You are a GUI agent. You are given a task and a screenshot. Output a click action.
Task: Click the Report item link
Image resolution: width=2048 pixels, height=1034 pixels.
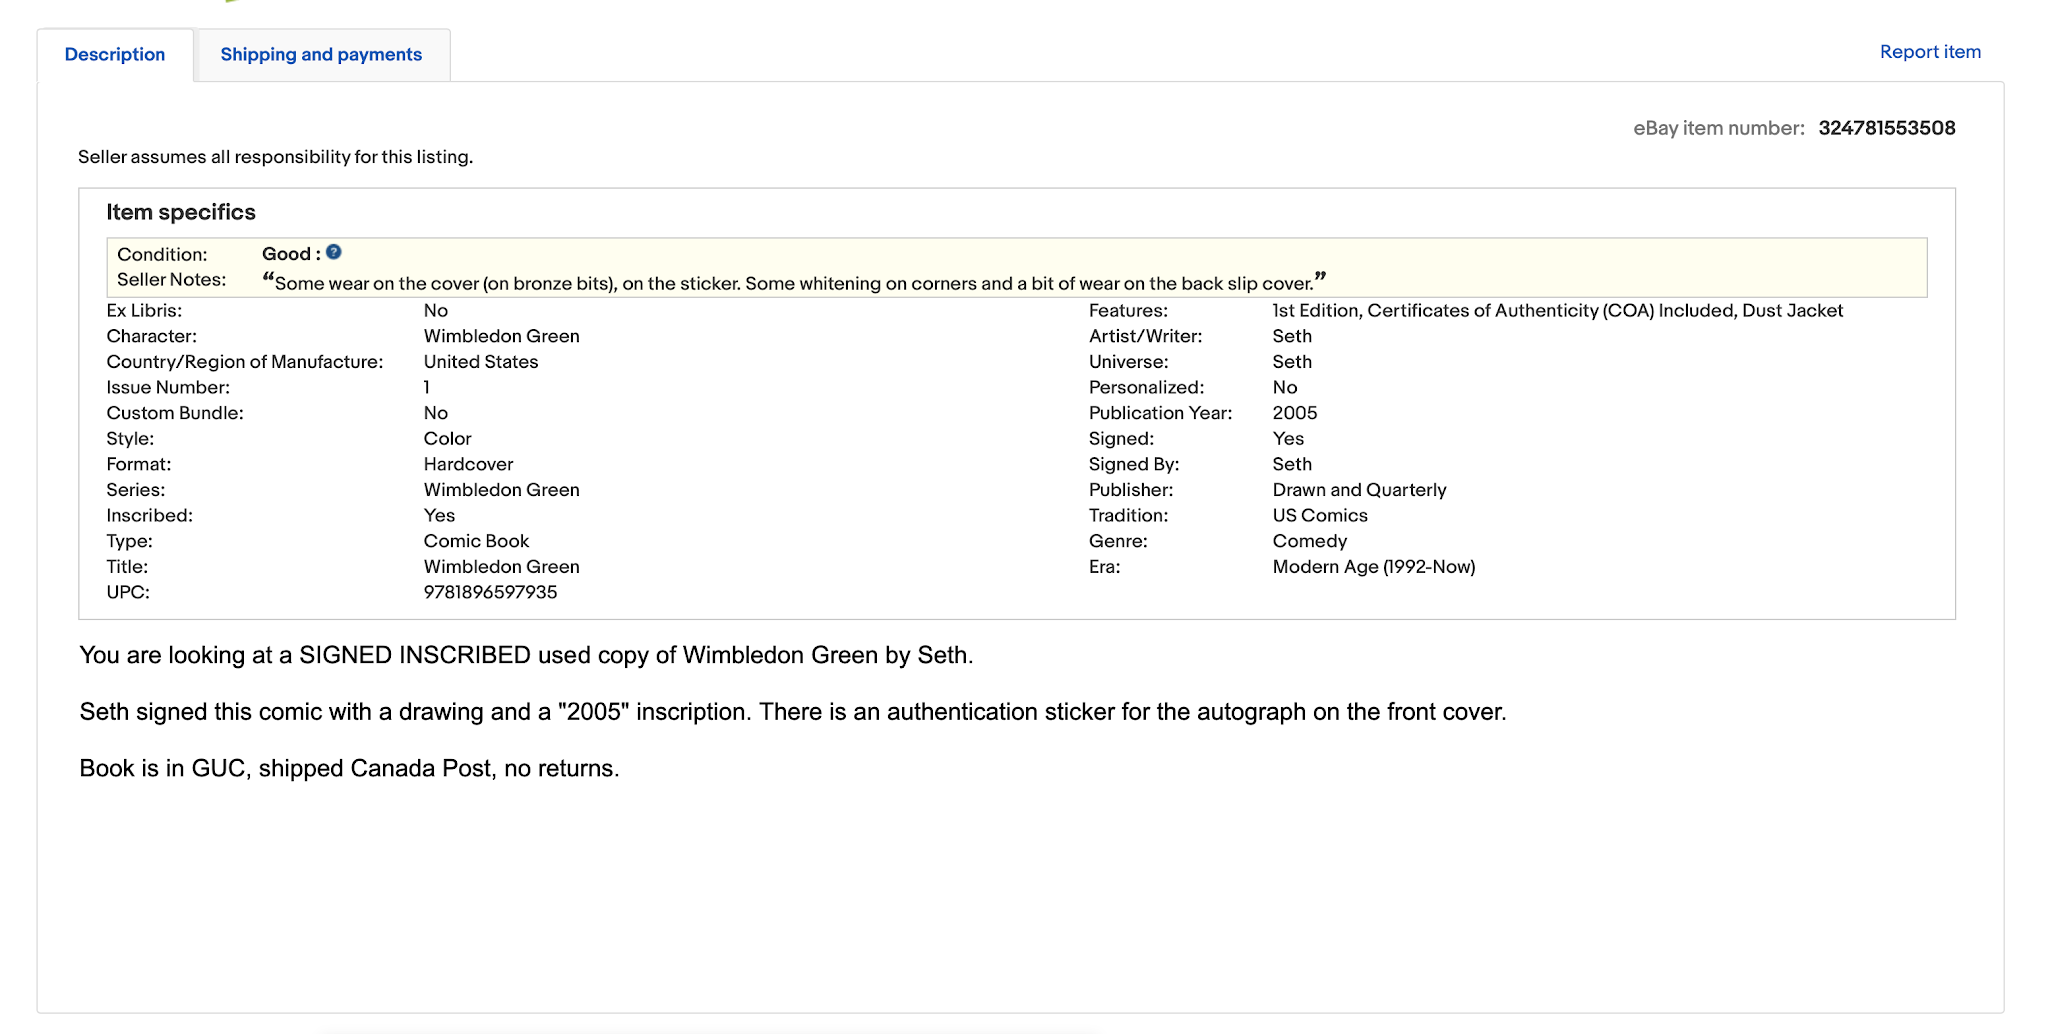click(1930, 52)
